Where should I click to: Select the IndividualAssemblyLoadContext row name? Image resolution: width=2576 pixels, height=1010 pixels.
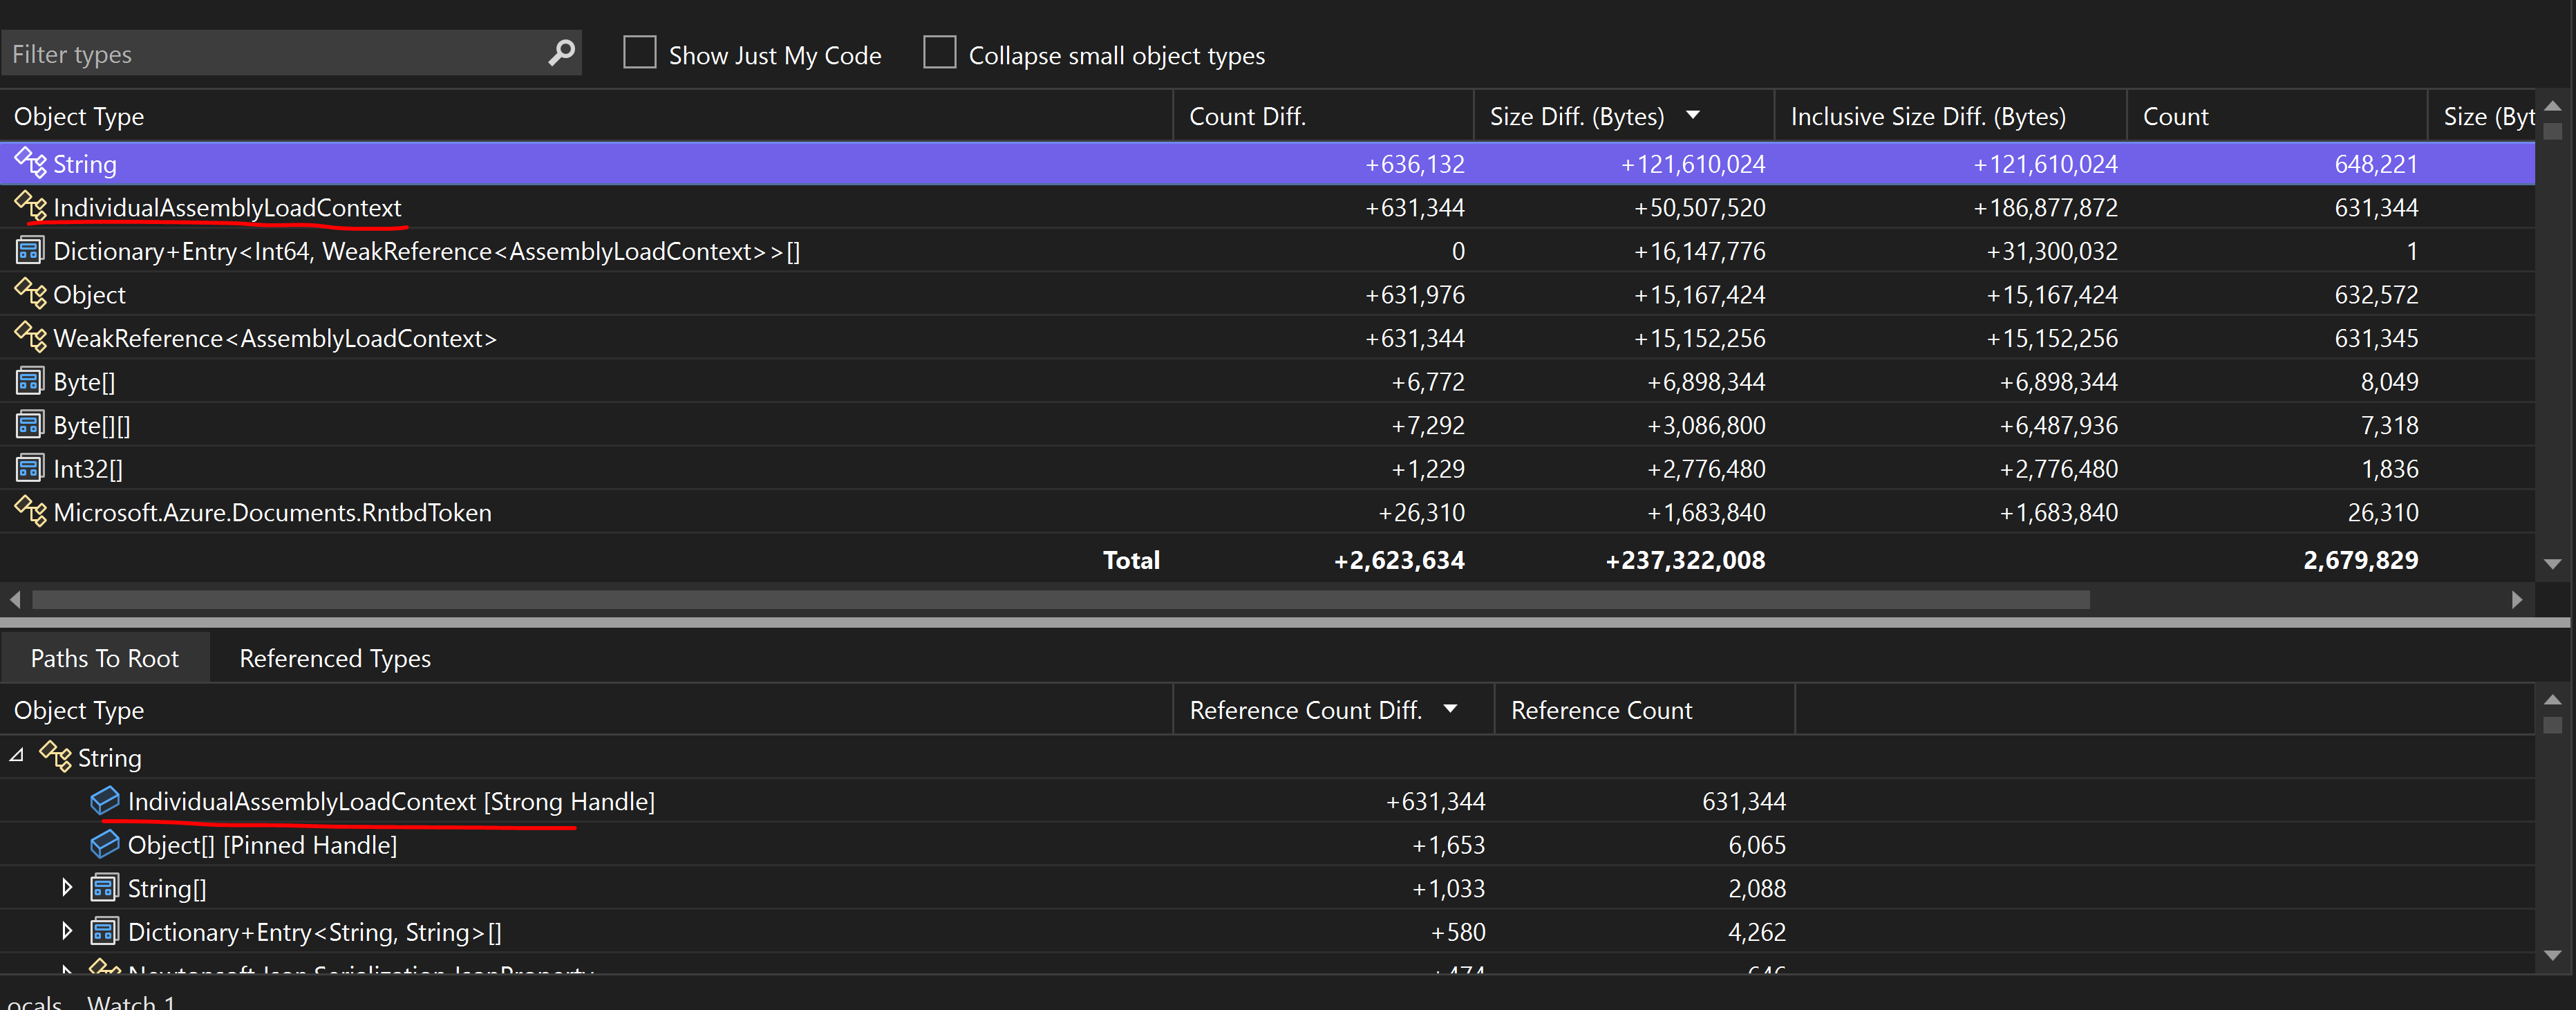tap(227, 207)
